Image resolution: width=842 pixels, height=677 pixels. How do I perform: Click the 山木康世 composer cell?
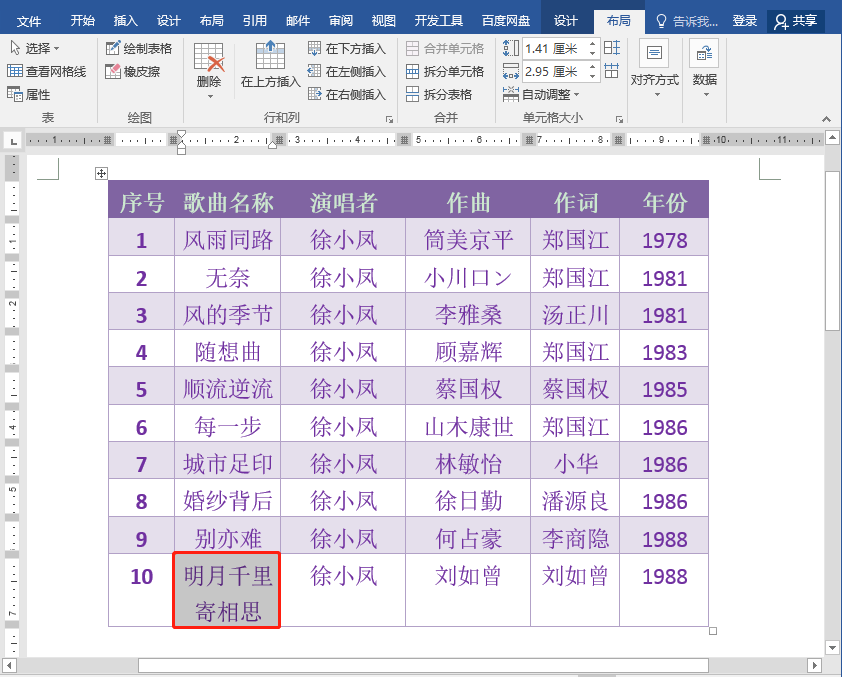[x=468, y=424]
